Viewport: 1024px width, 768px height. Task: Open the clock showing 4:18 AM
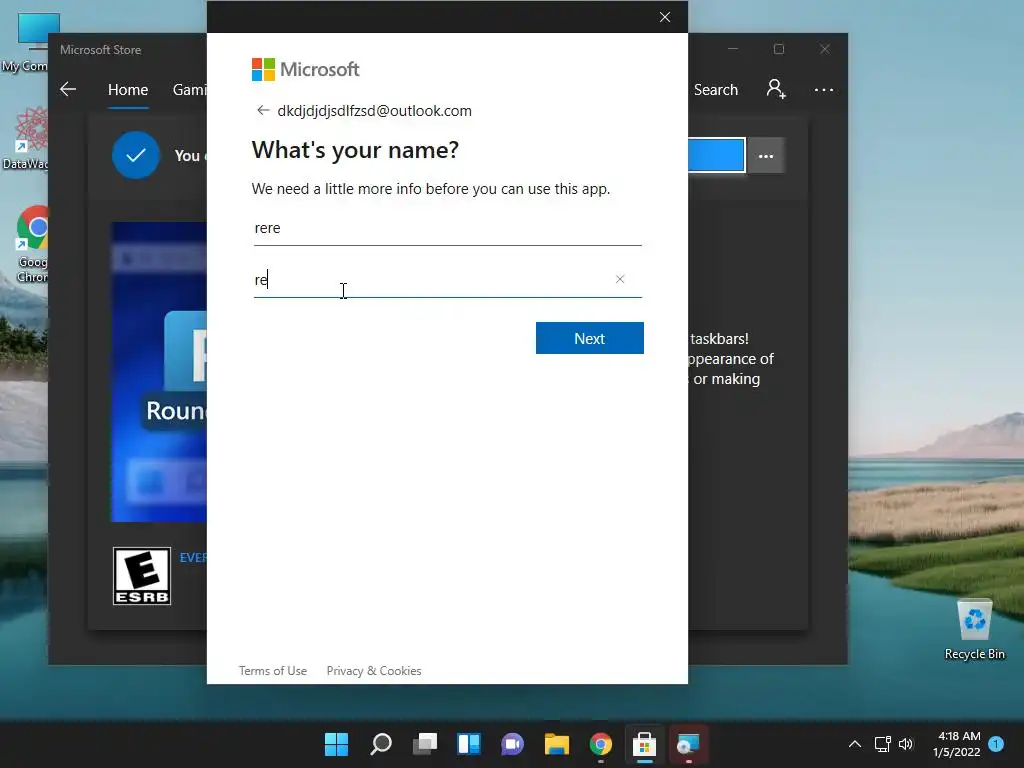957,744
